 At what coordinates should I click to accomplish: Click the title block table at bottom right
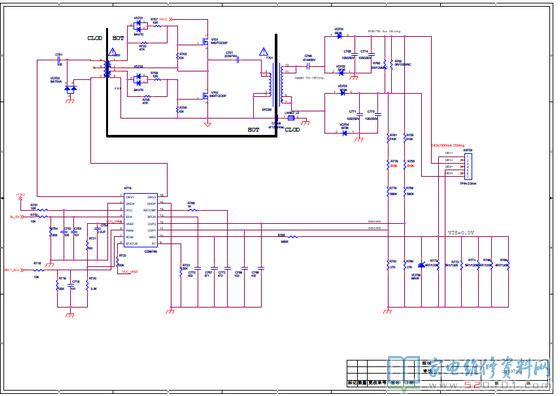click(x=448, y=373)
